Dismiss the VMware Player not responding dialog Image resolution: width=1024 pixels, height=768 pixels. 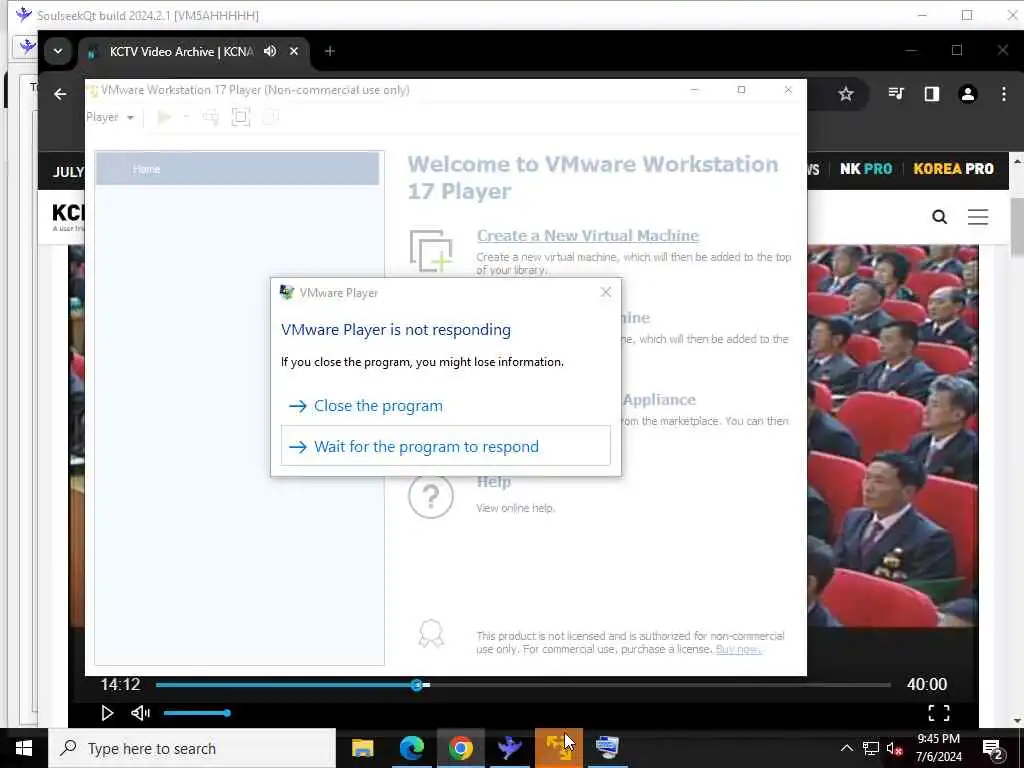coord(605,292)
